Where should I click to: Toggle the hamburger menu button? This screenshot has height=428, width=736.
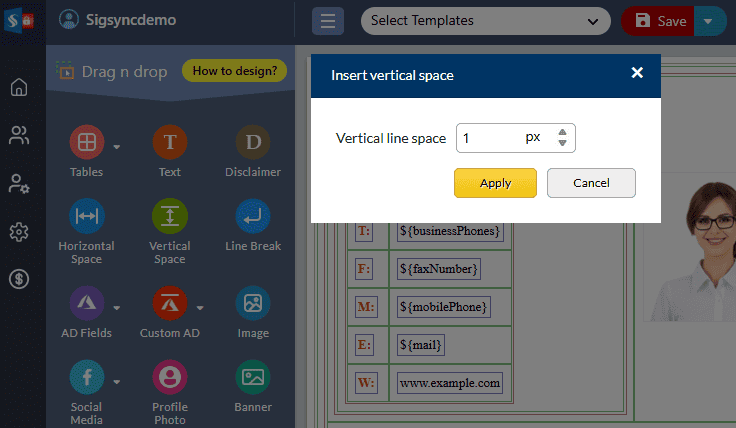coord(328,21)
